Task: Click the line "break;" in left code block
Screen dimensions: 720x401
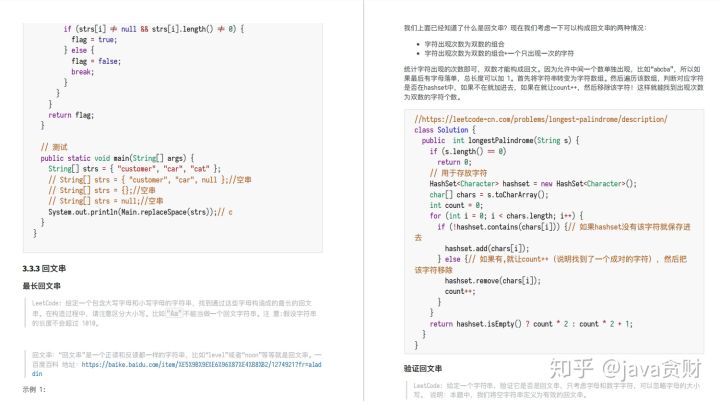Action: tap(83, 72)
